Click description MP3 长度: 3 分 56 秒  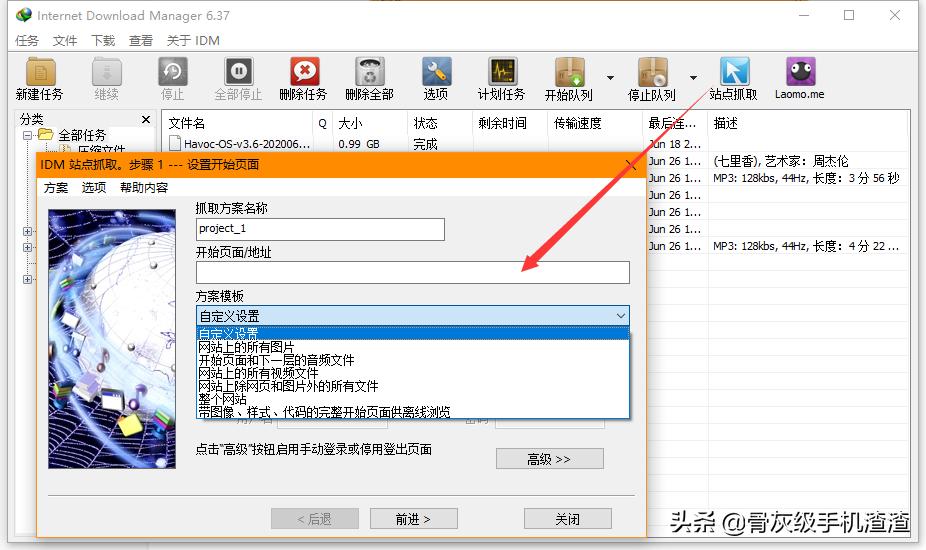tap(806, 178)
